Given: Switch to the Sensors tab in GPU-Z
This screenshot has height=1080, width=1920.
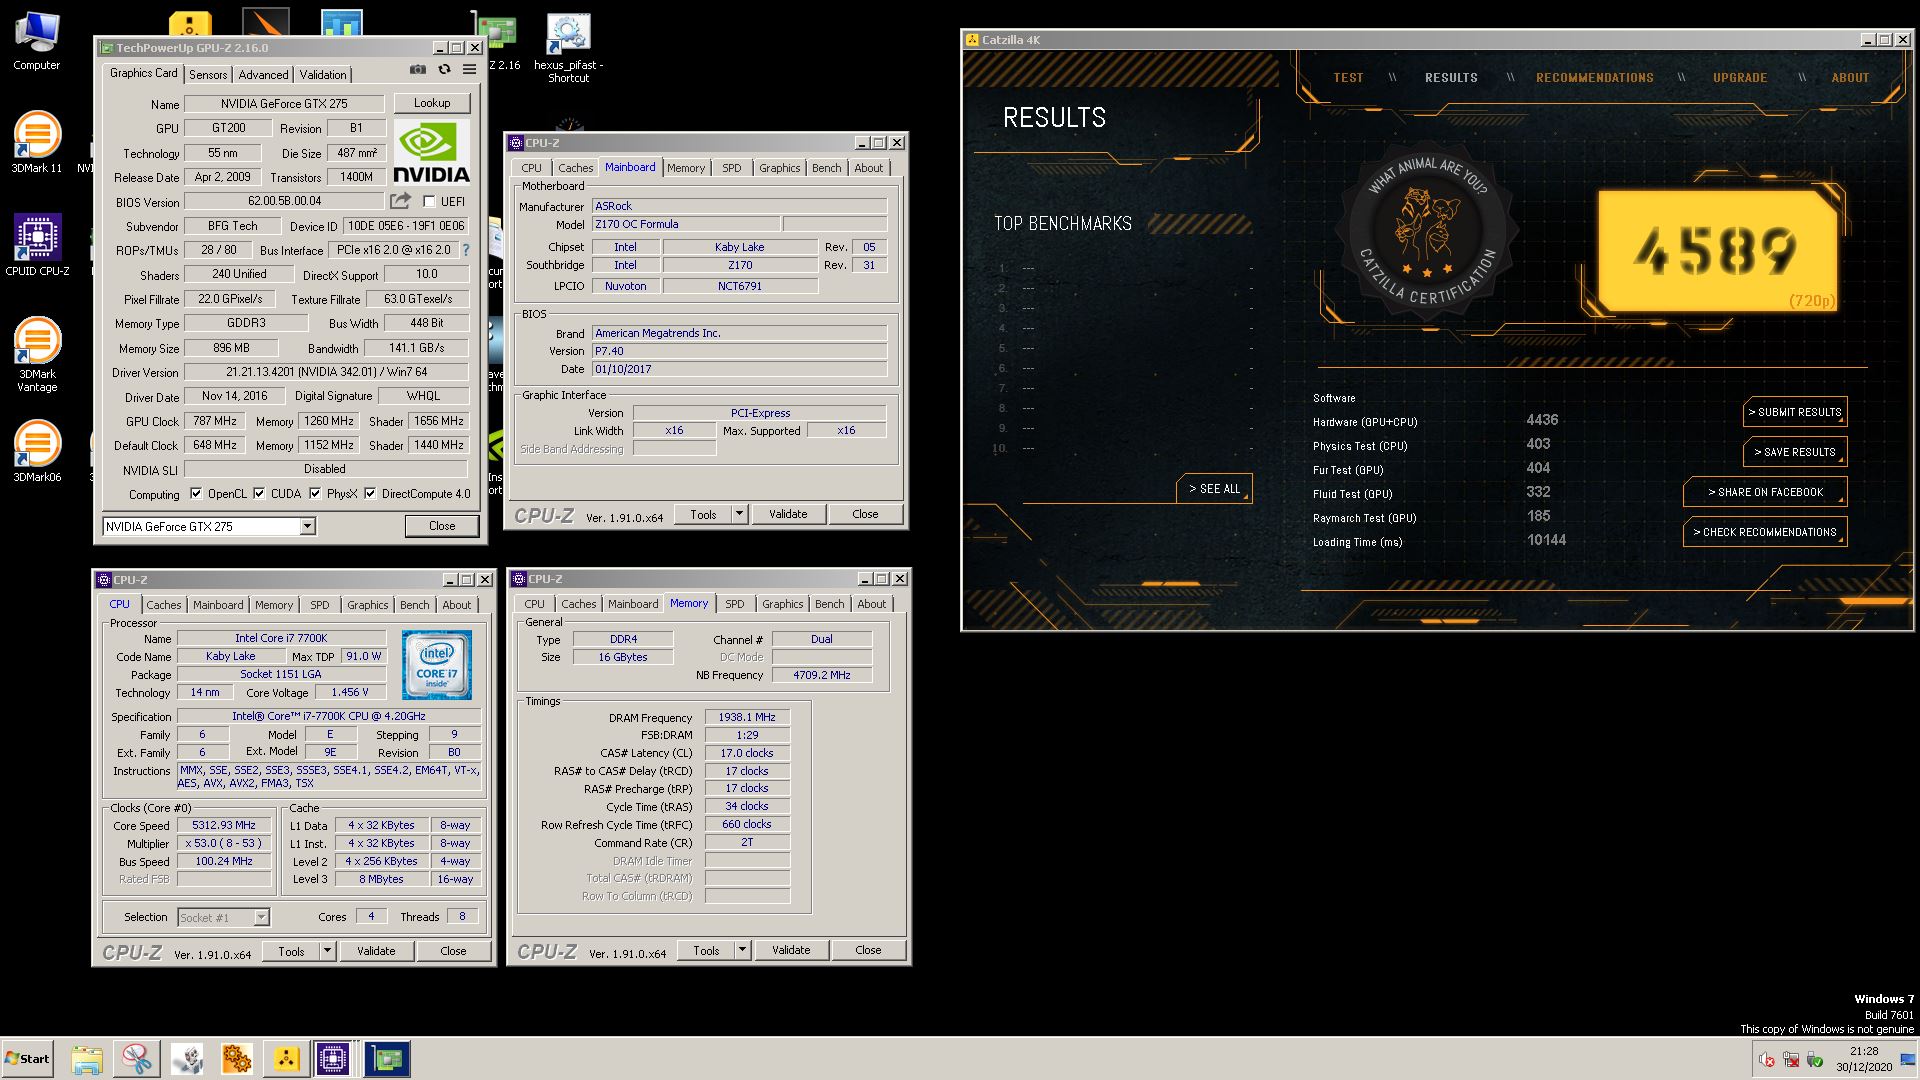Looking at the screenshot, I should [208, 75].
